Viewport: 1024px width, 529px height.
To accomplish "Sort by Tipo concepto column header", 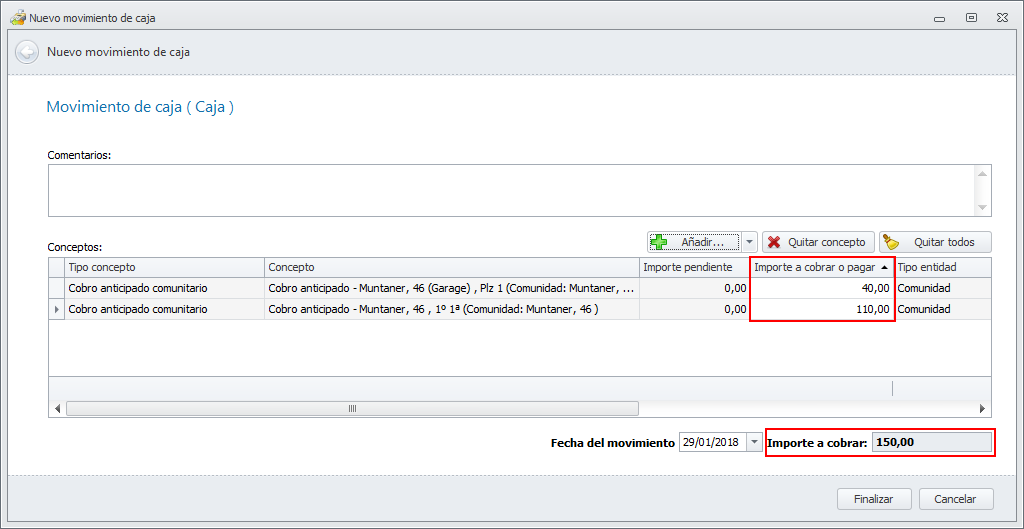I will (164, 267).
